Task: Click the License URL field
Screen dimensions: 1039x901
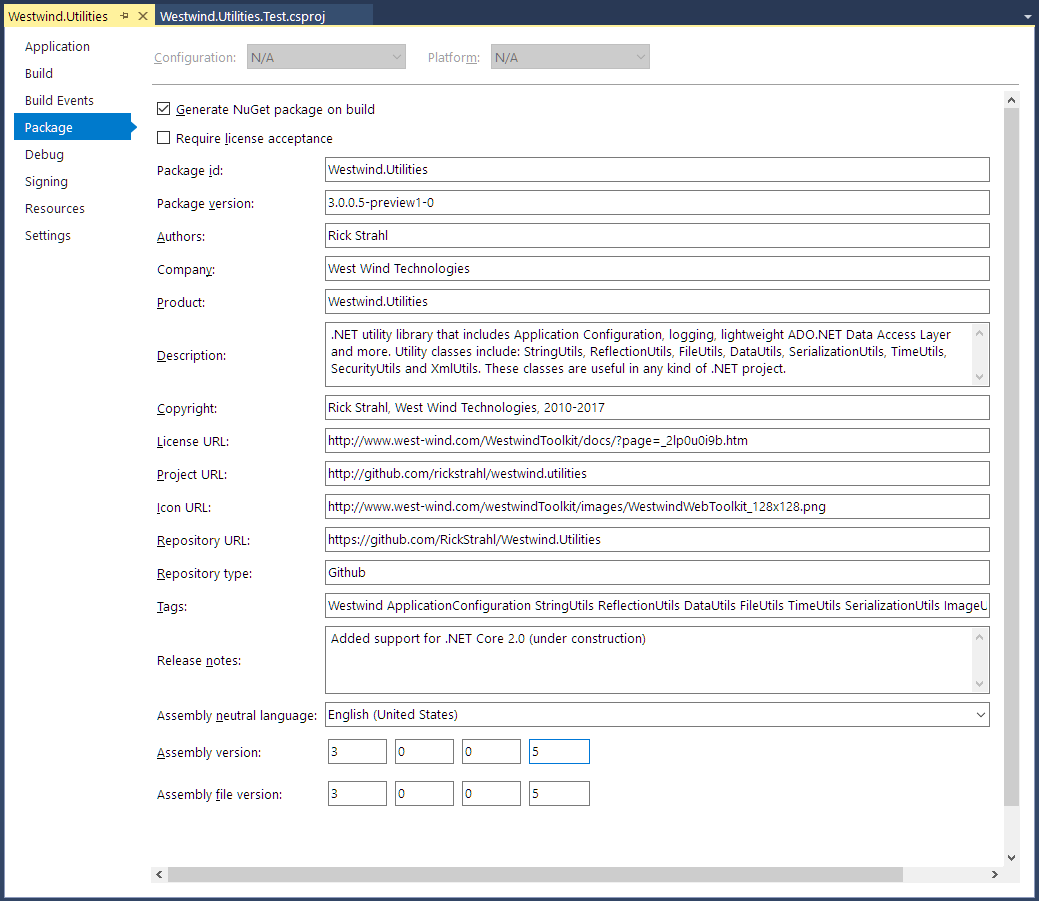Action: coord(657,441)
